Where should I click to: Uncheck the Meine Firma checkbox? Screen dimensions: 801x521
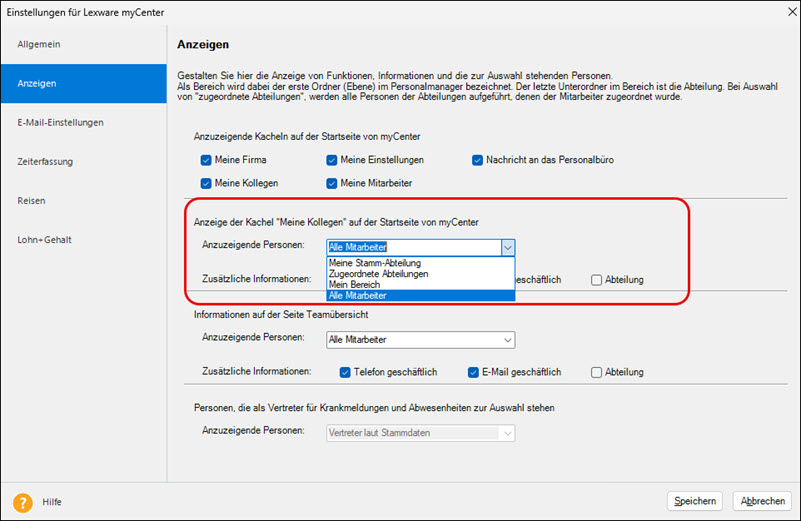pos(206,160)
